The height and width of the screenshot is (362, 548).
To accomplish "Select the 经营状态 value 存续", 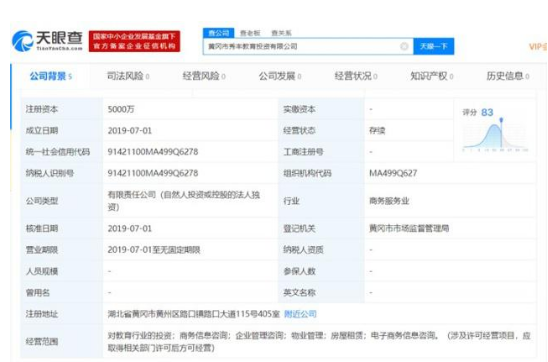I will click(377, 131).
